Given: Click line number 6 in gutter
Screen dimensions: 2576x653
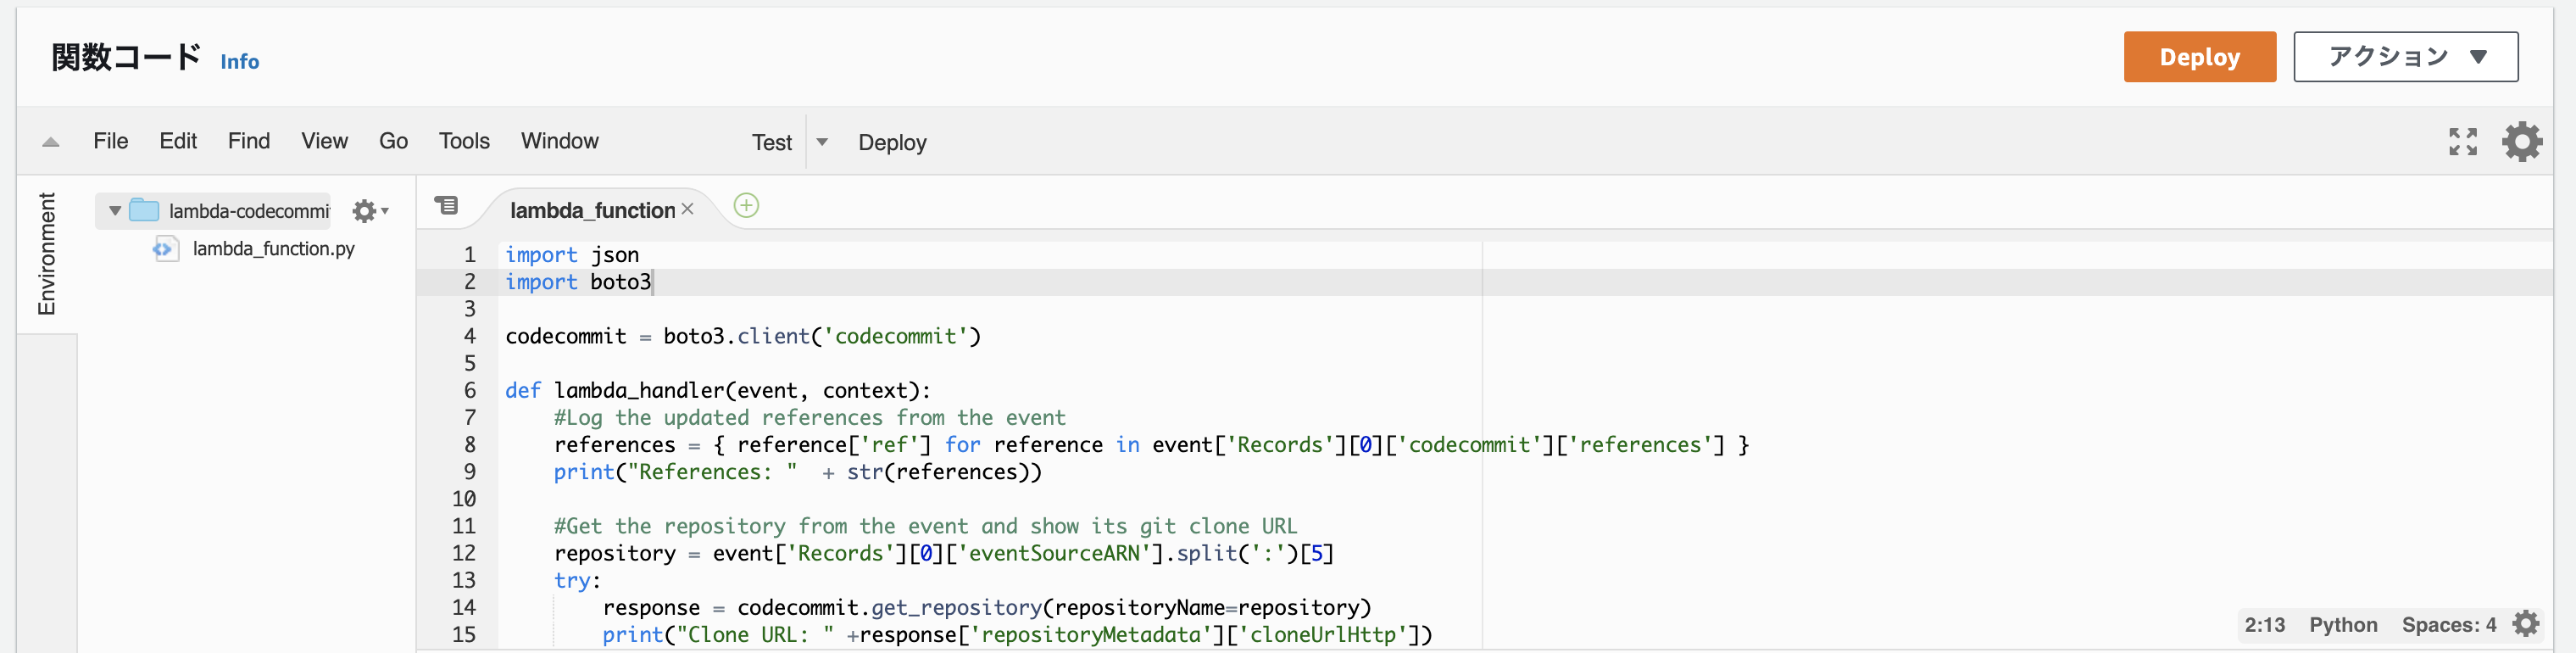Looking at the screenshot, I should [x=469, y=391].
